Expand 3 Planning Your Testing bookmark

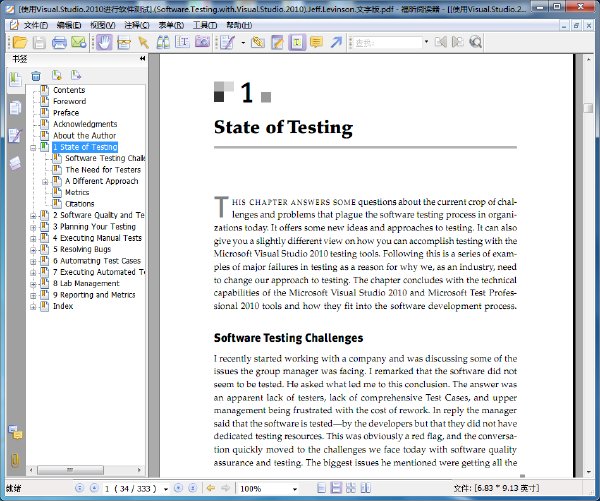(33, 227)
